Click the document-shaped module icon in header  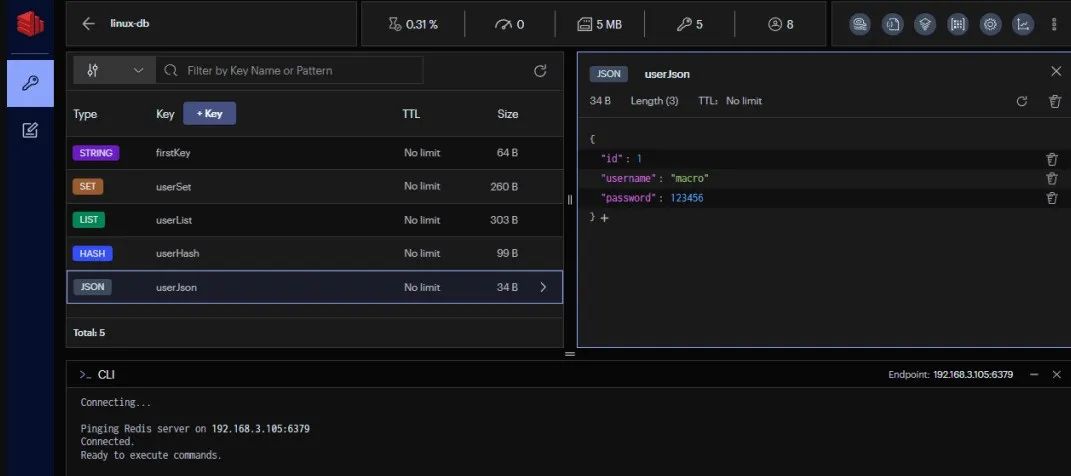point(893,25)
